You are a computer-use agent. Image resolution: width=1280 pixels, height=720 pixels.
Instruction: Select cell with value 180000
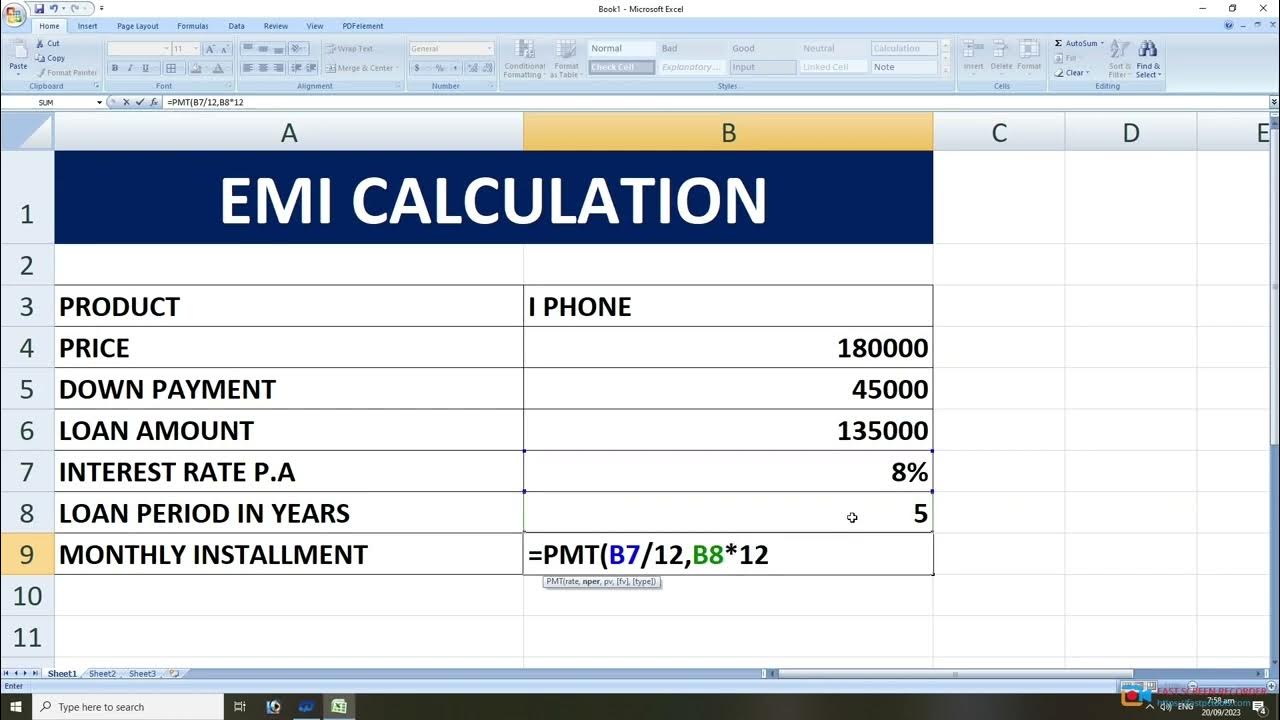click(x=728, y=348)
